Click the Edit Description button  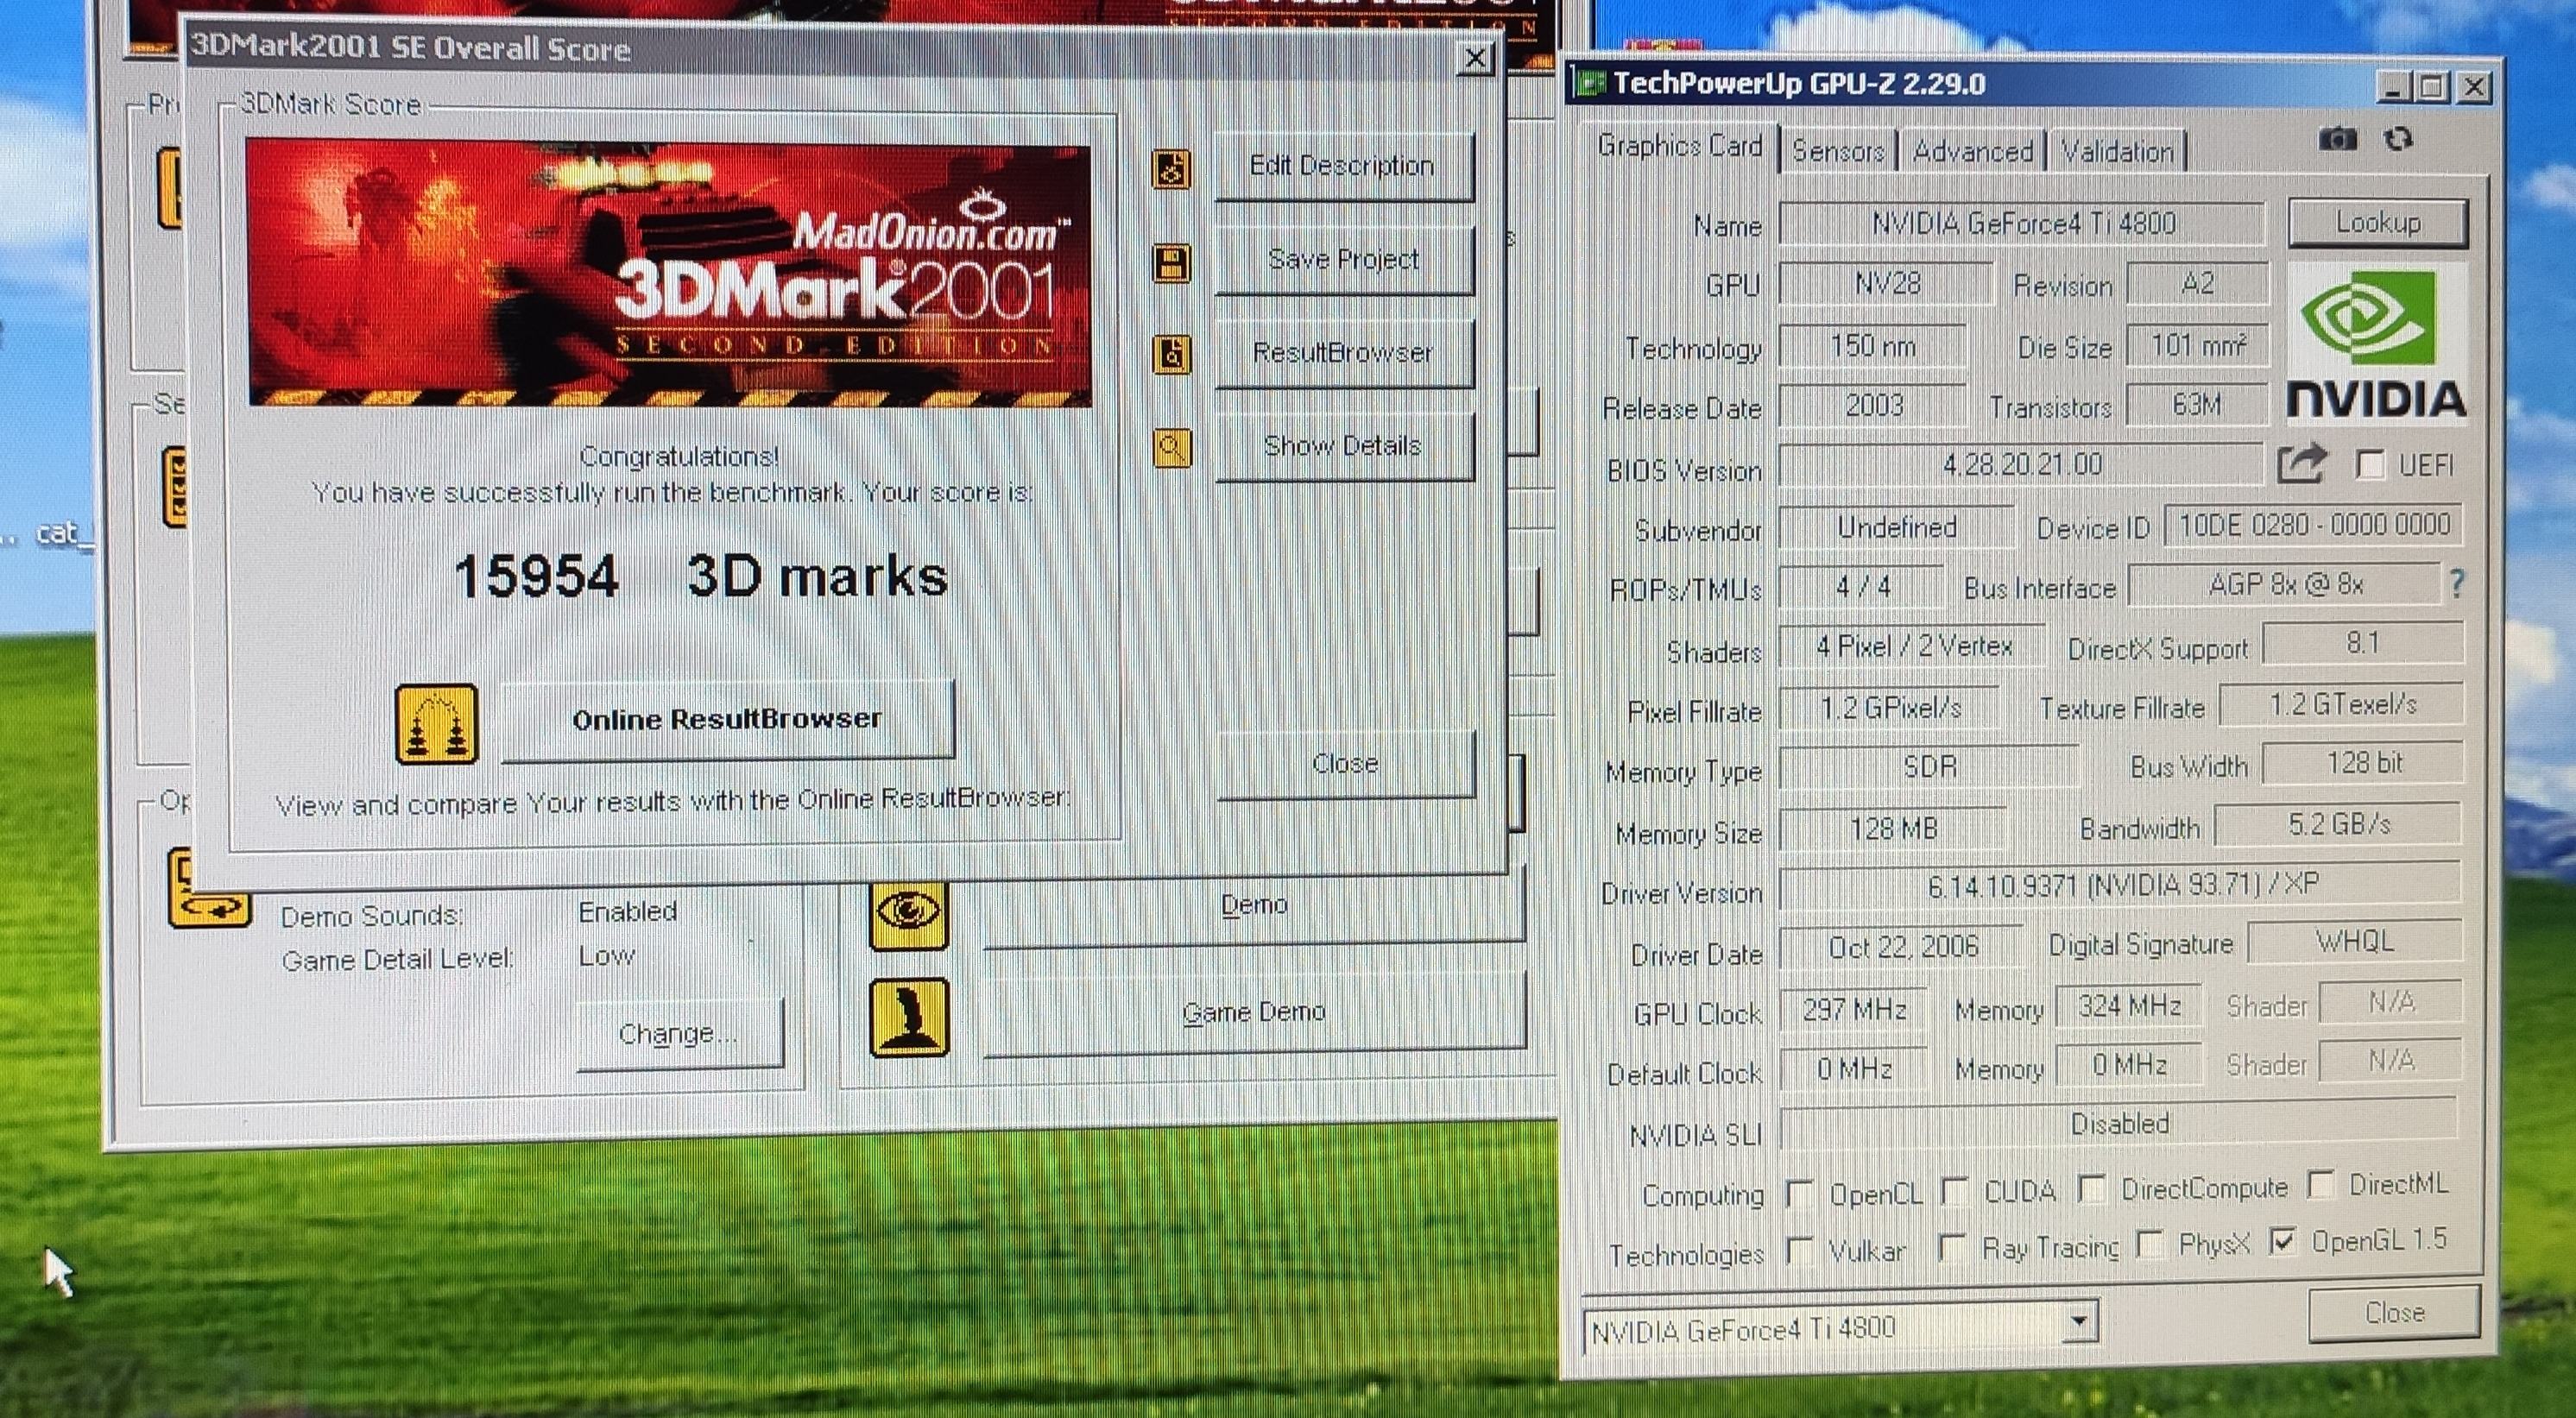(1343, 166)
